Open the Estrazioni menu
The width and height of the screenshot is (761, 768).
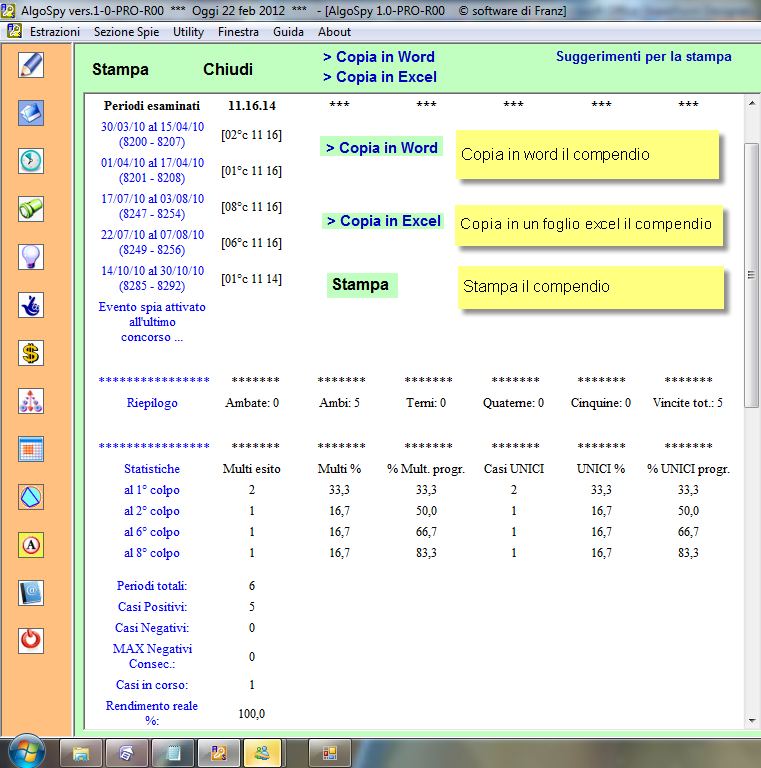(x=55, y=32)
